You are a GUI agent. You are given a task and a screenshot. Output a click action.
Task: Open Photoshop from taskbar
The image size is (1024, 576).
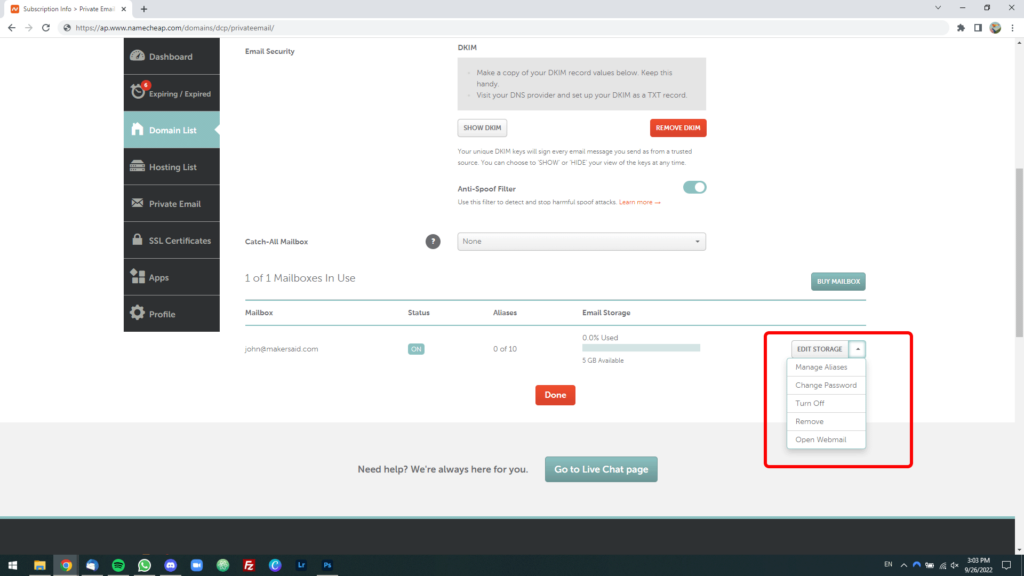point(327,566)
